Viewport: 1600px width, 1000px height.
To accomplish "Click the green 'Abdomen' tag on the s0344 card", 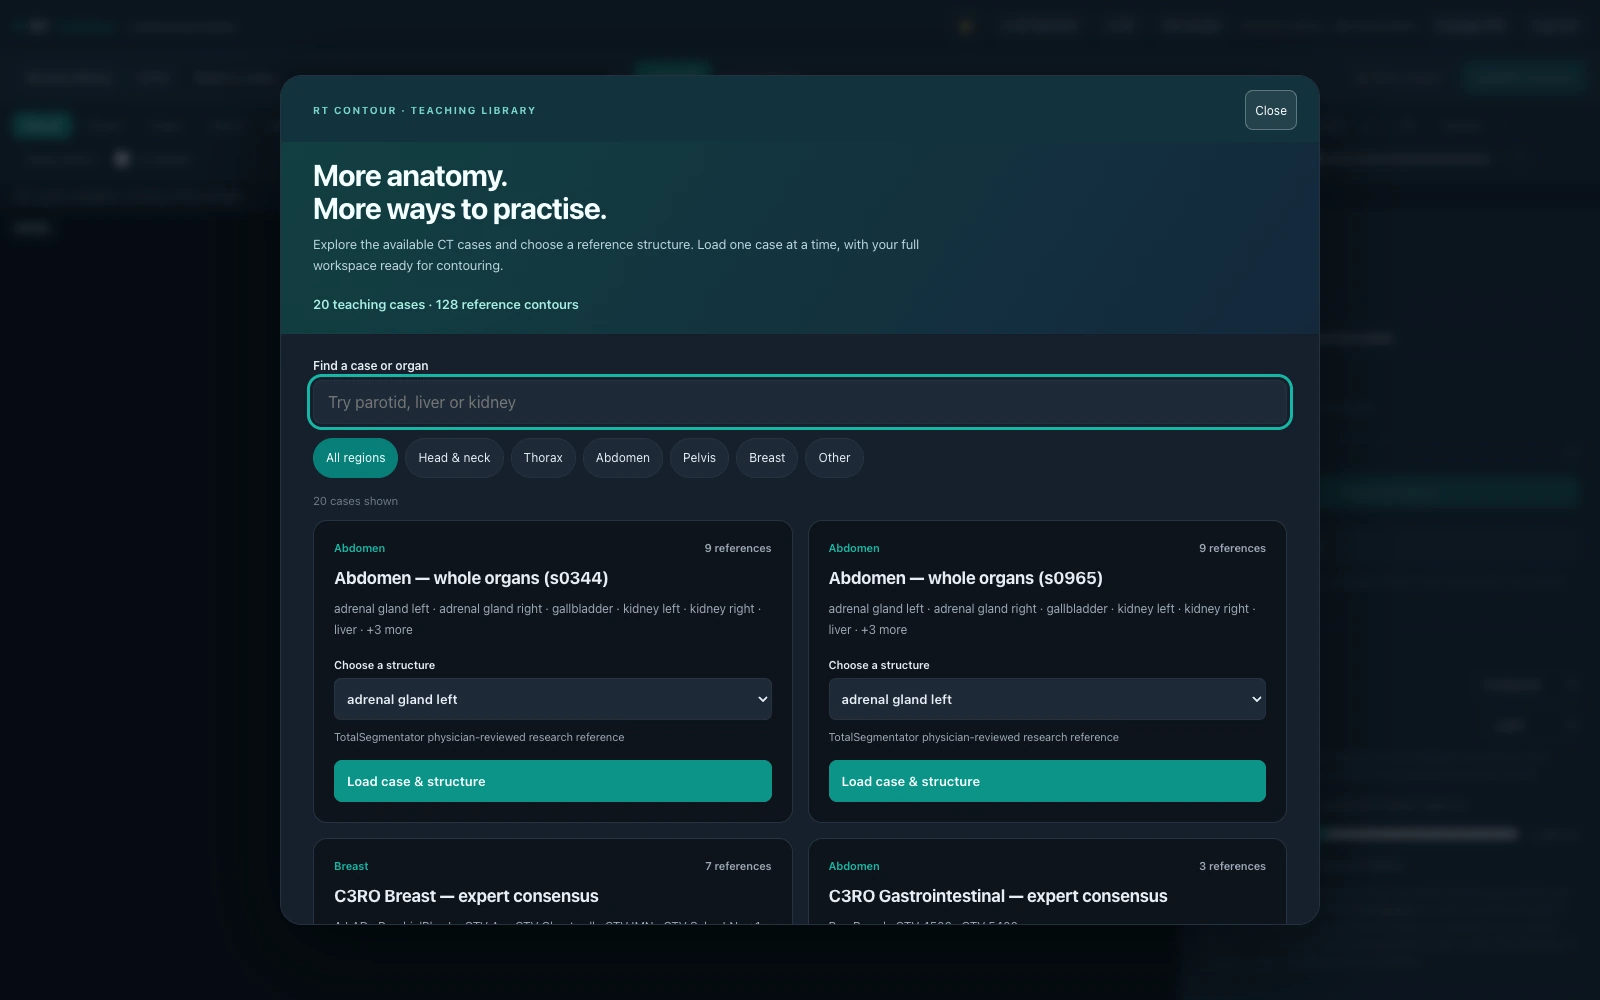I will [x=359, y=548].
